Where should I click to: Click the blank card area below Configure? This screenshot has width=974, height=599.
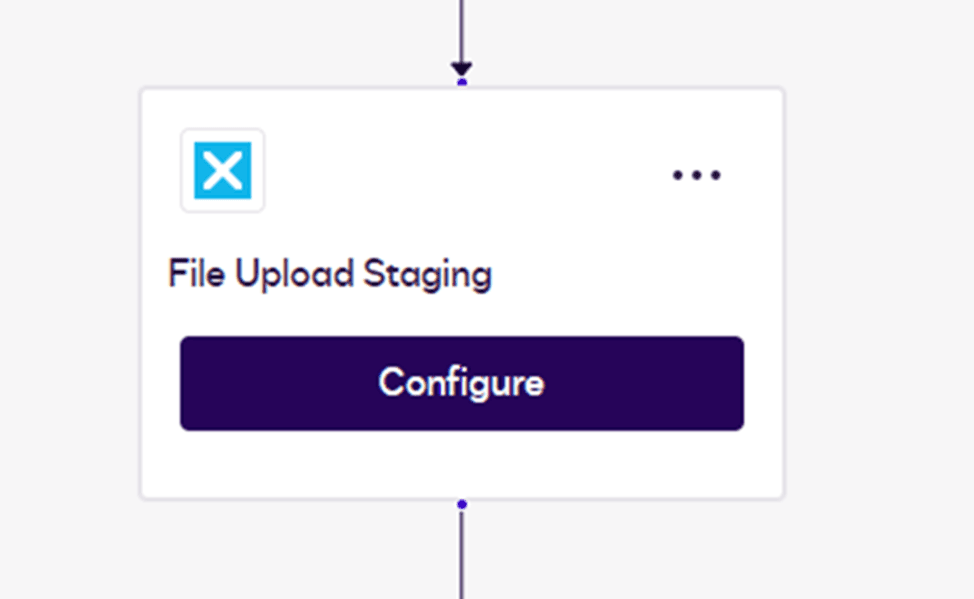click(461, 465)
